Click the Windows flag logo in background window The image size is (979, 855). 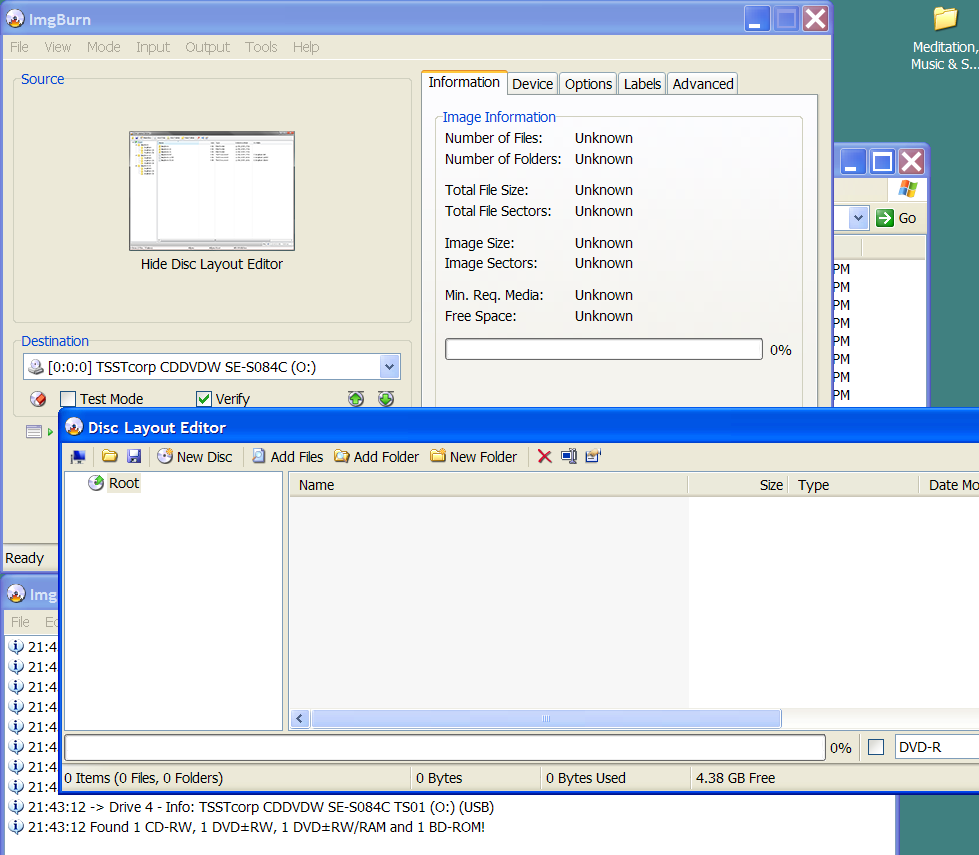click(908, 189)
